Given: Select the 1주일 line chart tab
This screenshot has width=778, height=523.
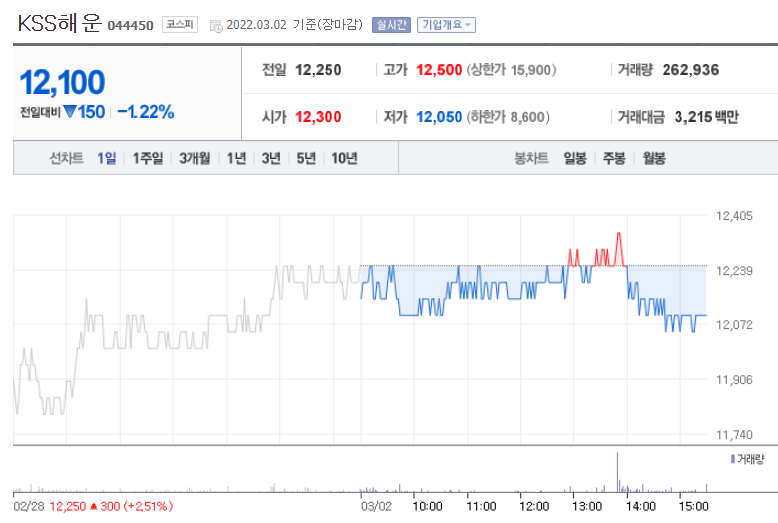Looking at the screenshot, I should [x=148, y=158].
